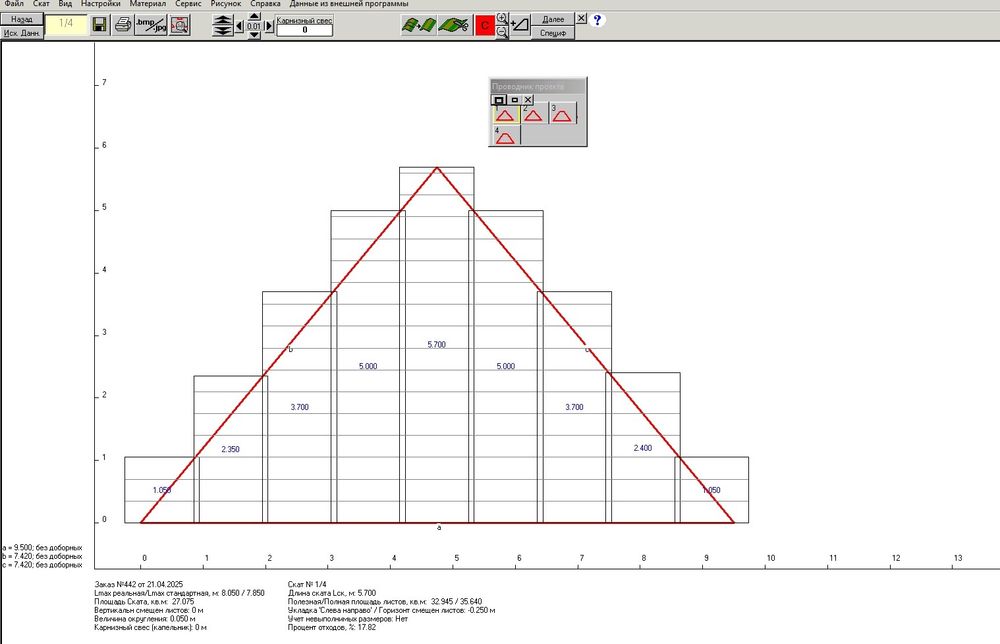
Task: Click the floppy disk save icon
Action: coord(99,25)
